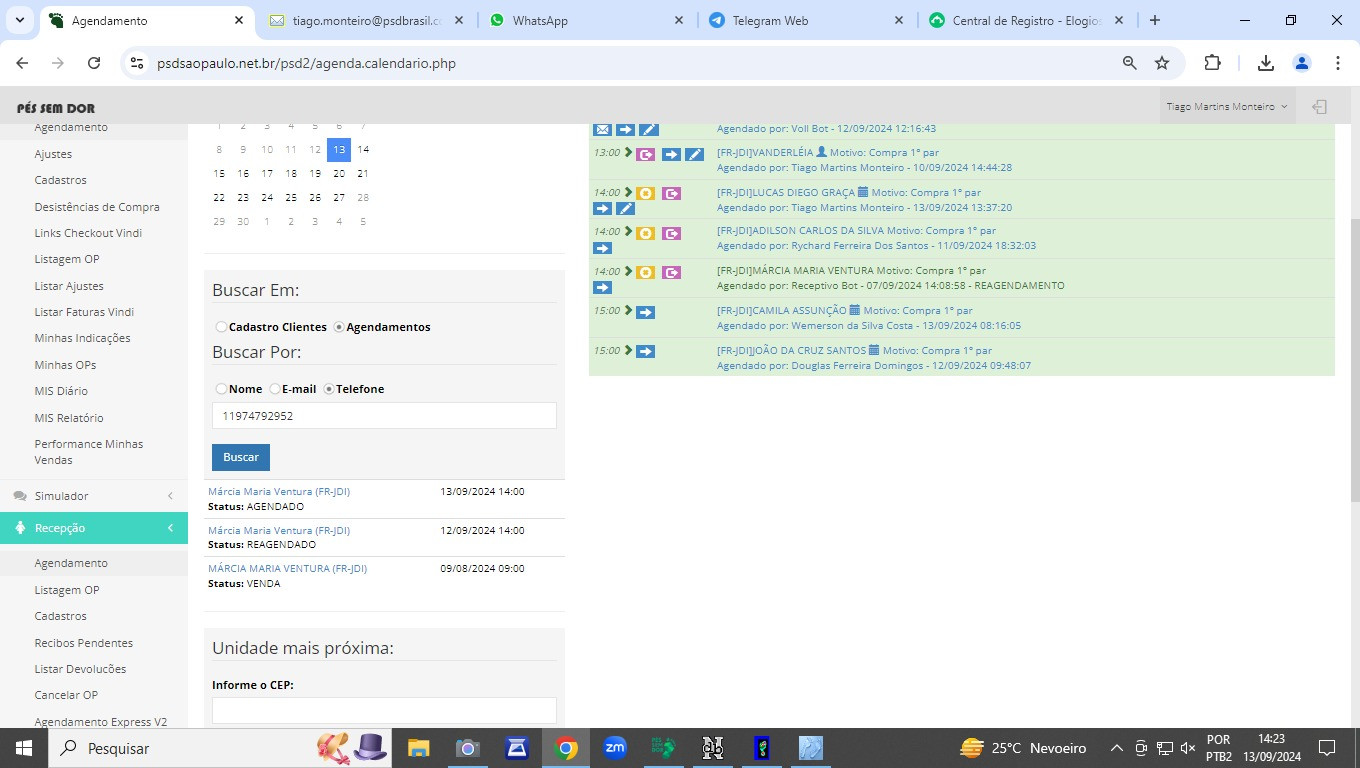Show hidden system tray icons
The height and width of the screenshot is (768, 1360).
[x=1117, y=748]
